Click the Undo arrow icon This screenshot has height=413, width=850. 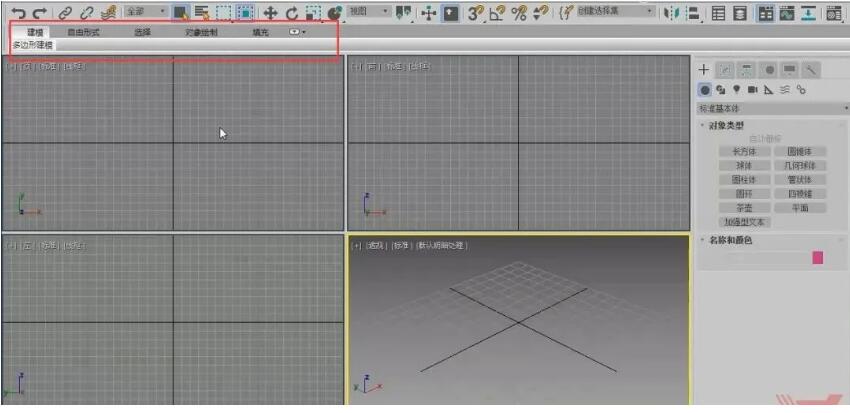tap(17, 13)
